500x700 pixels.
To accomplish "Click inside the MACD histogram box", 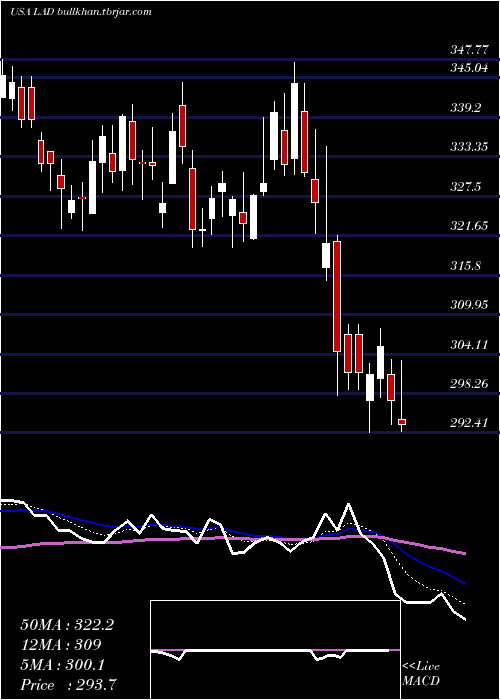I will pos(275,650).
